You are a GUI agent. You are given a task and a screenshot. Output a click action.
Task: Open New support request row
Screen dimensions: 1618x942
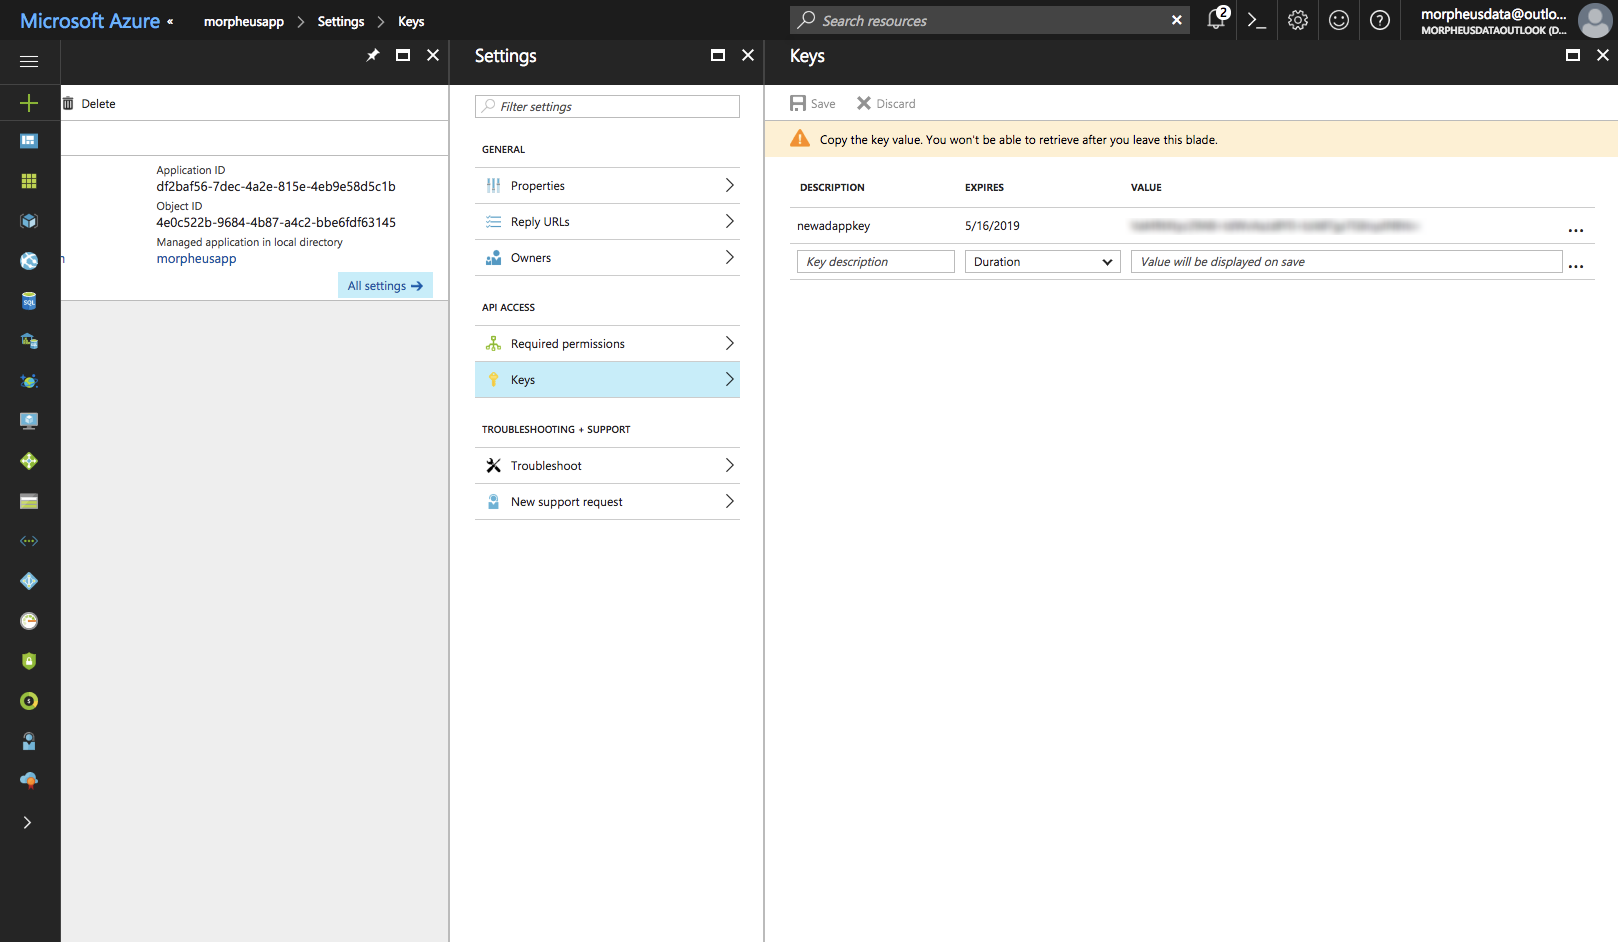tap(608, 502)
